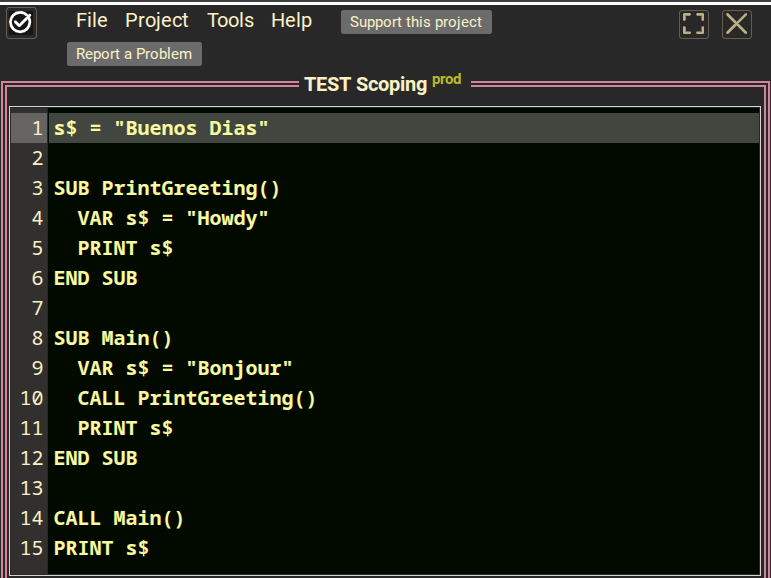The height and width of the screenshot is (578, 771).
Task: Open the File menu
Action: 91,21
